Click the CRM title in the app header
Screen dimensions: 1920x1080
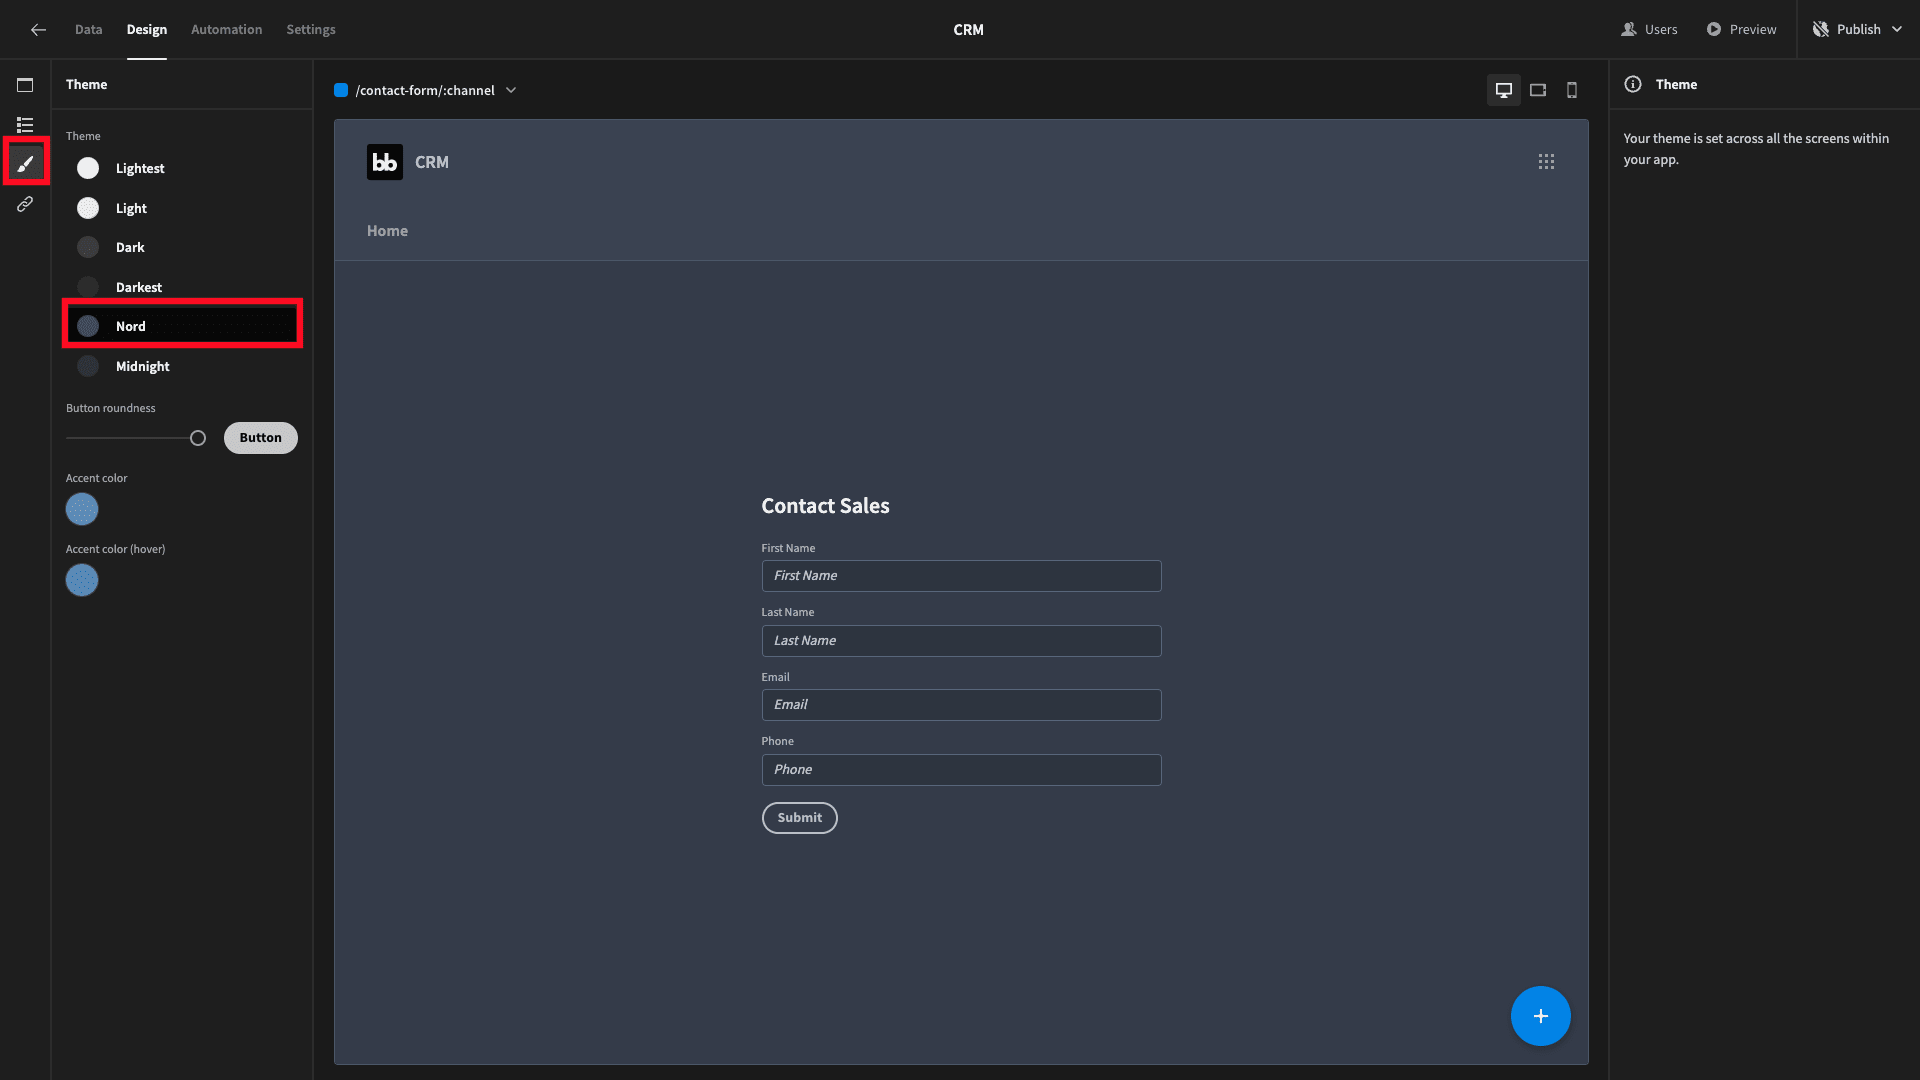[432, 162]
